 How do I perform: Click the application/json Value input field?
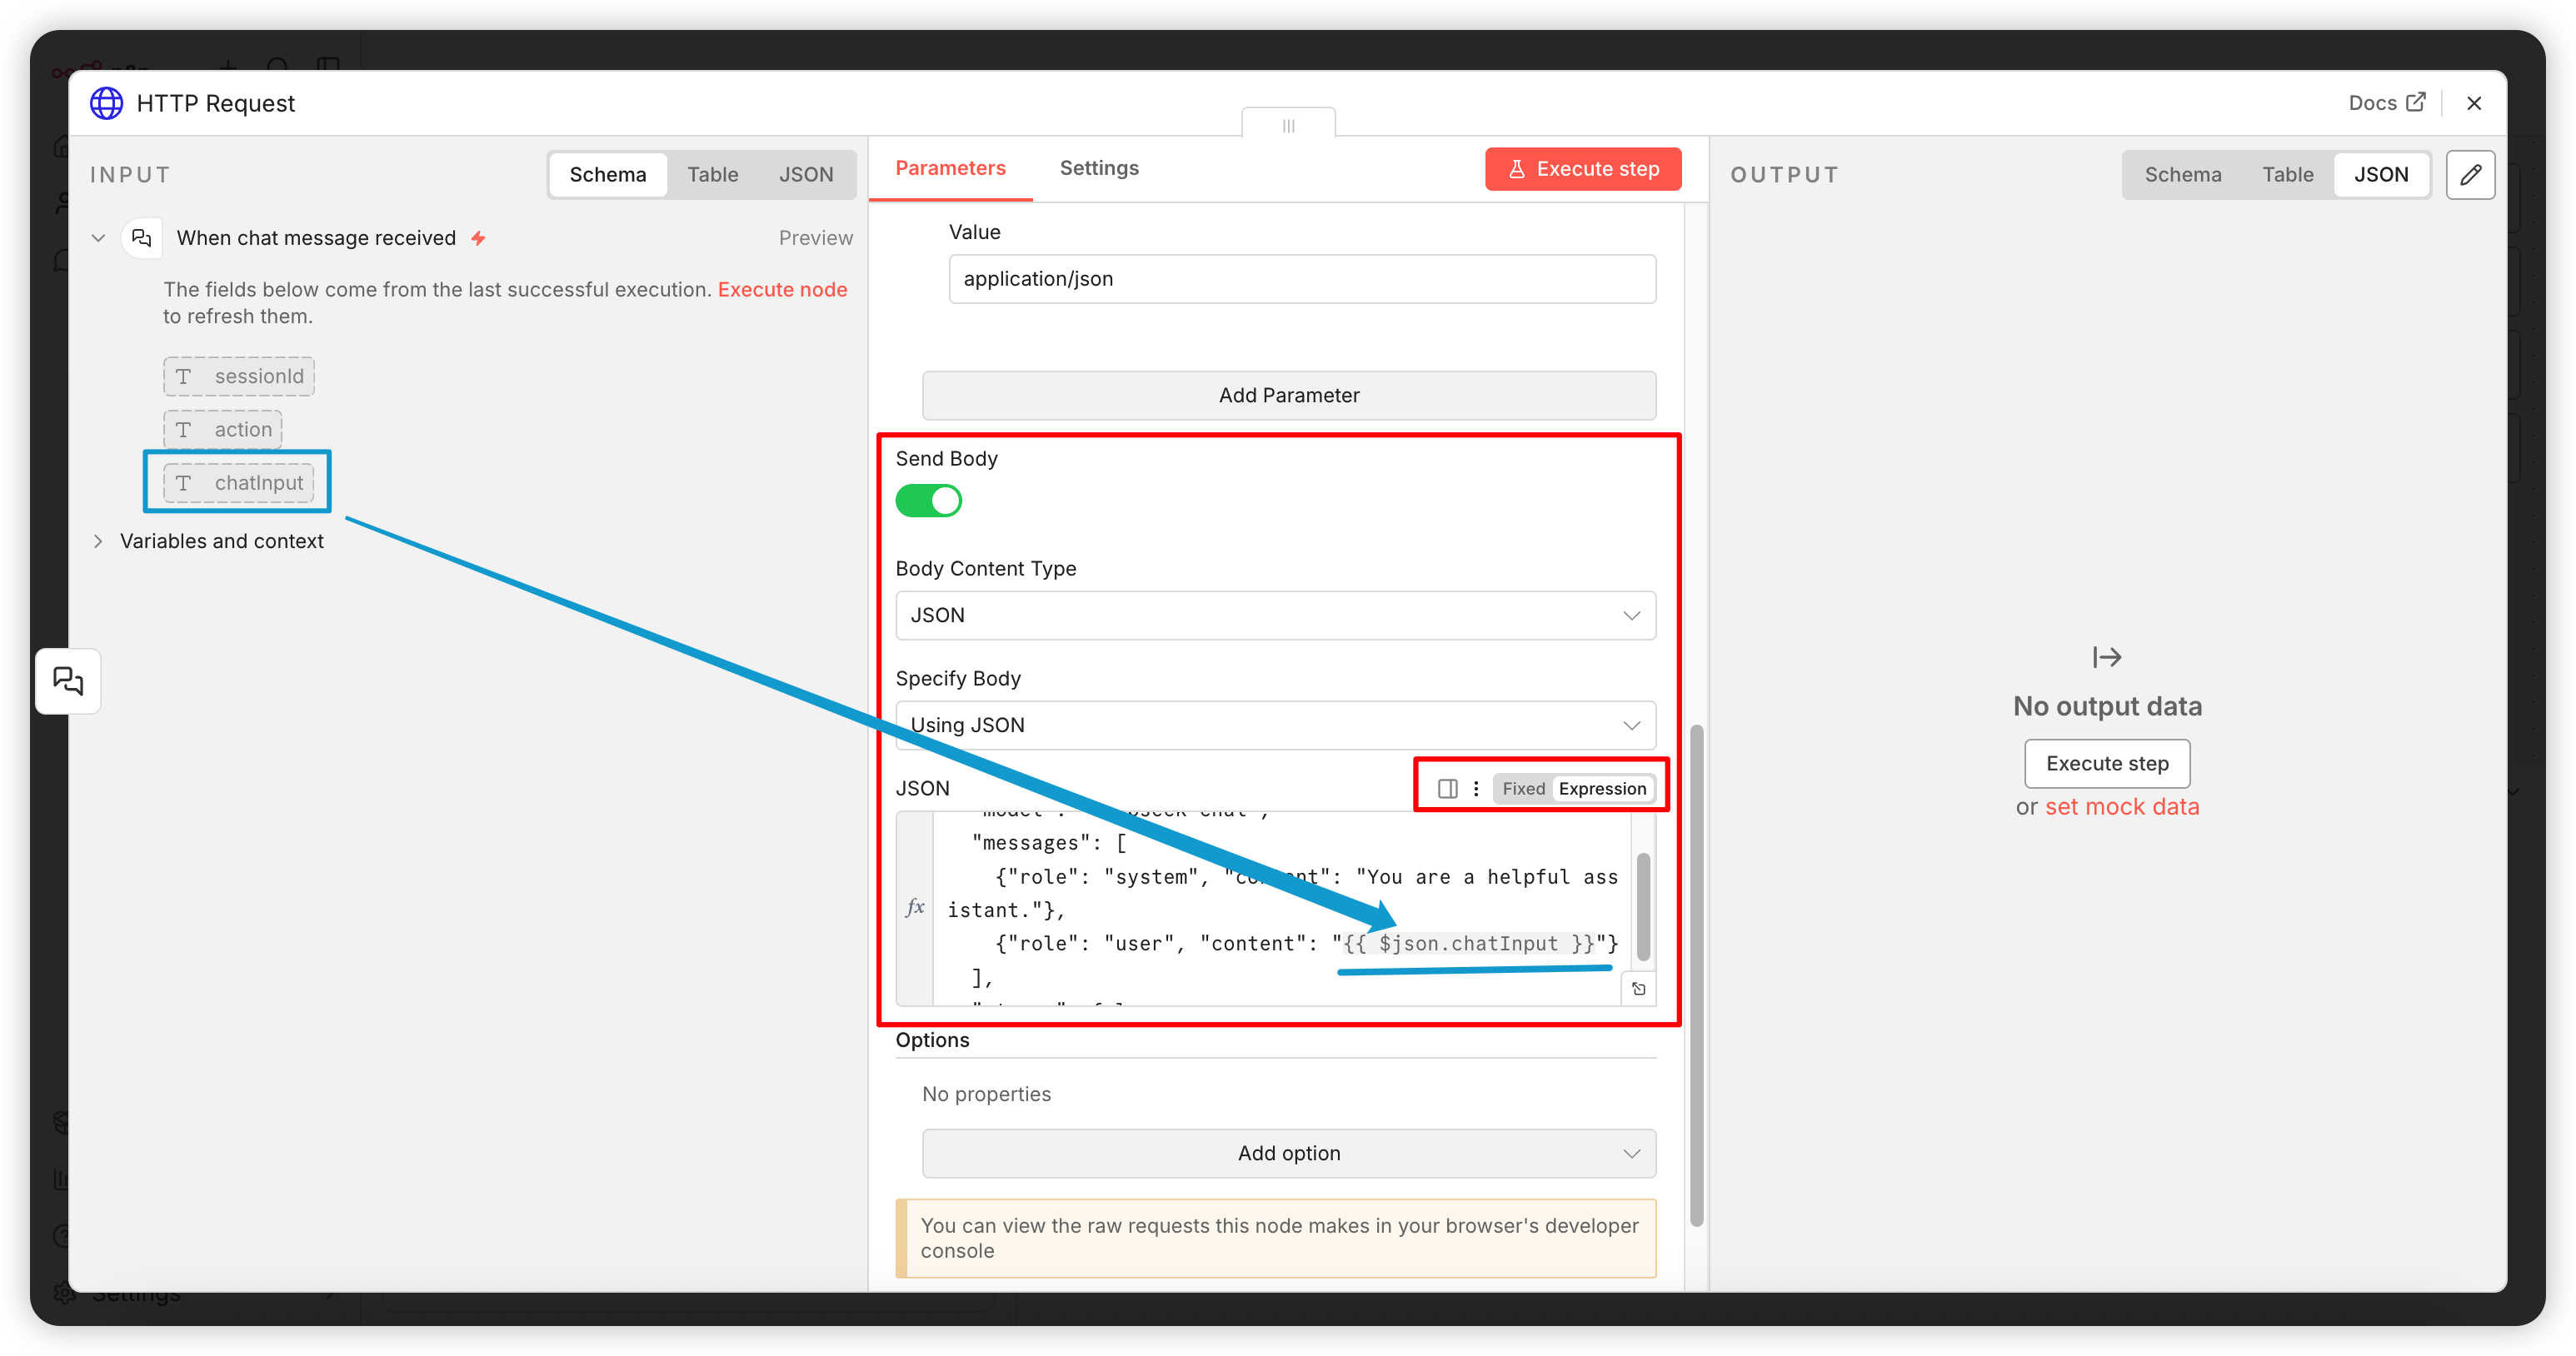pyautogui.click(x=1301, y=279)
